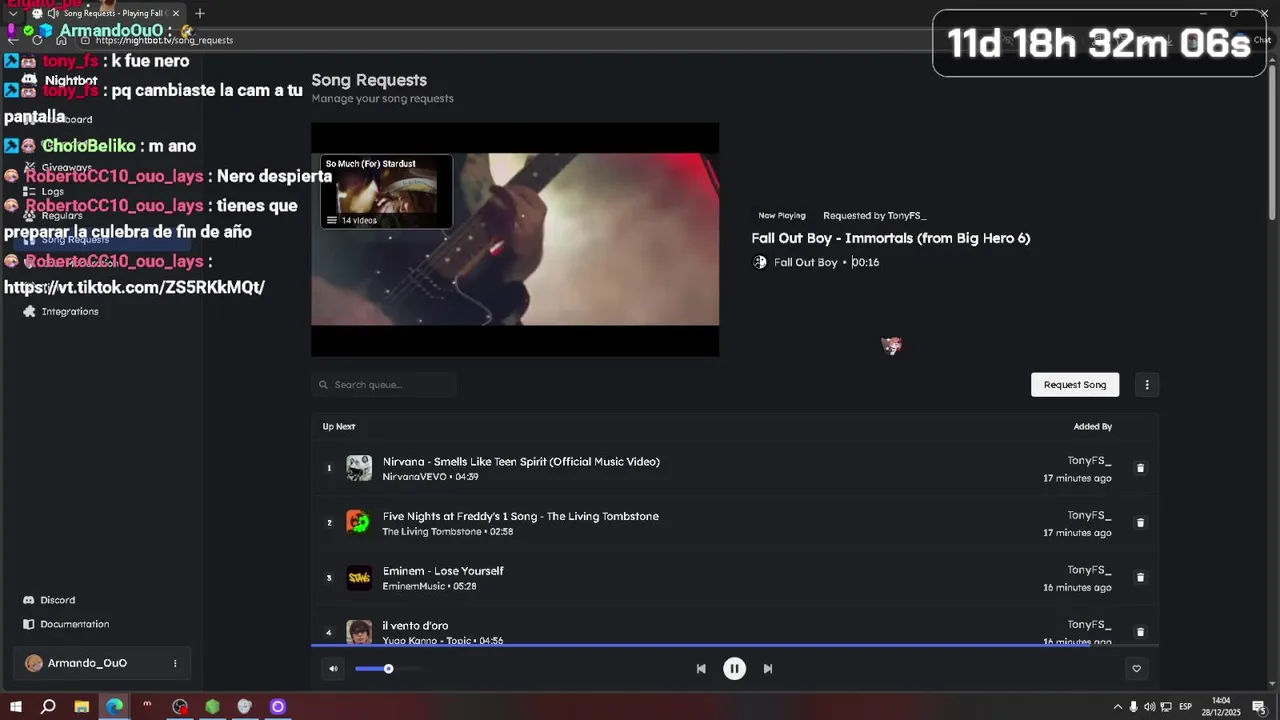Open Armando_OuO account options menu
1280x720 pixels.
(x=175, y=664)
